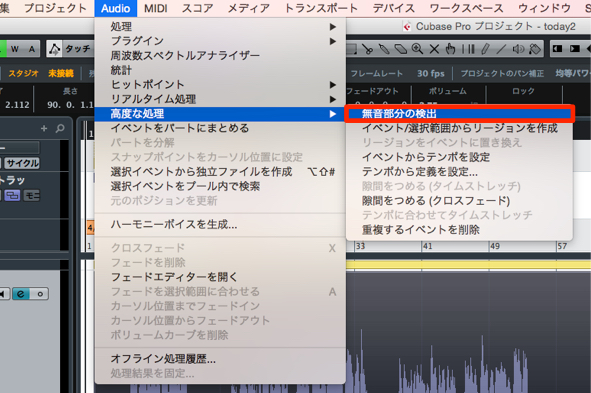Toggle the small circle button beside e
The width and height of the screenshot is (591, 393).
[x=40, y=294]
